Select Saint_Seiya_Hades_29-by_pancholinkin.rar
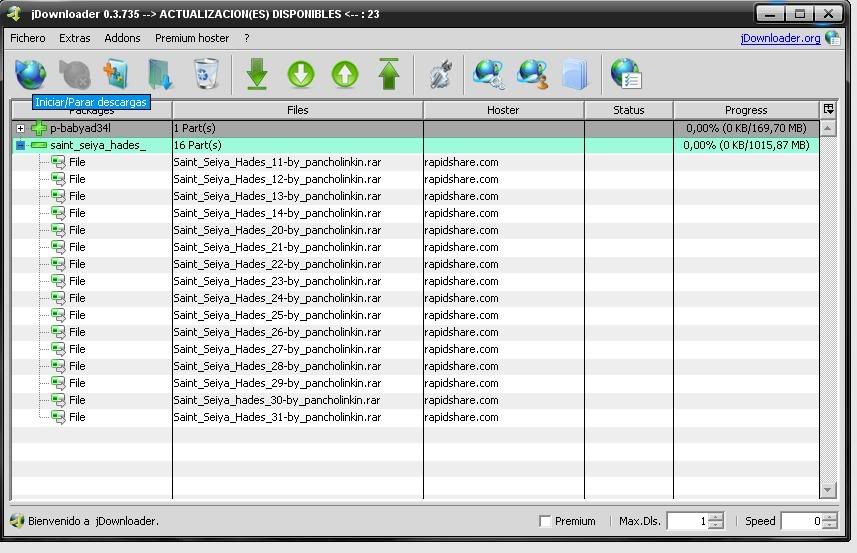857x553 pixels. (277, 383)
